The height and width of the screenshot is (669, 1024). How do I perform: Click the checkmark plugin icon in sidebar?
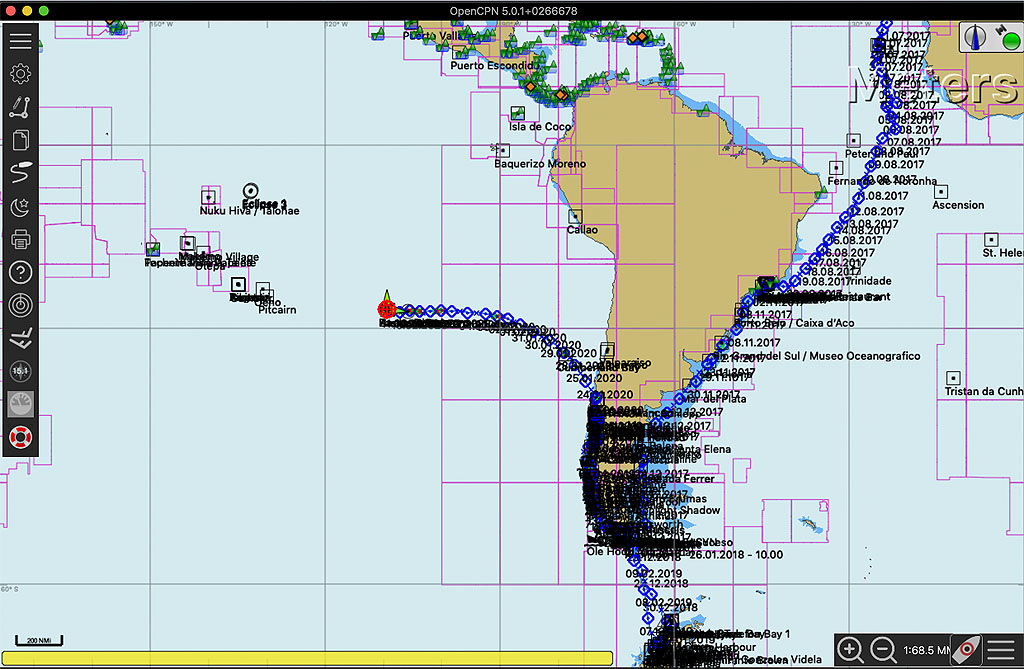(x=20, y=338)
